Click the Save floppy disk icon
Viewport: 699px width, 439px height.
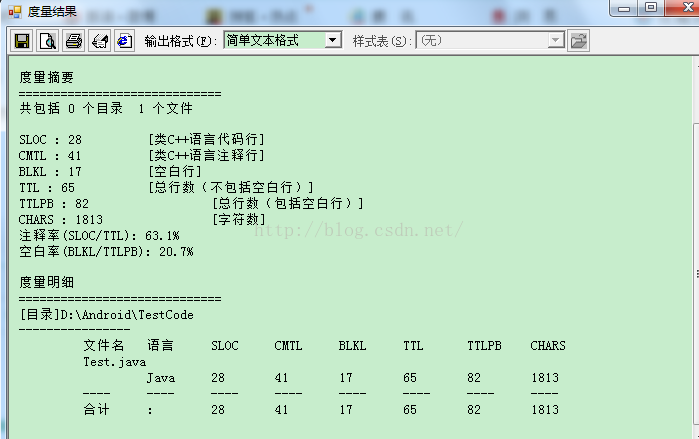click(x=21, y=41)
